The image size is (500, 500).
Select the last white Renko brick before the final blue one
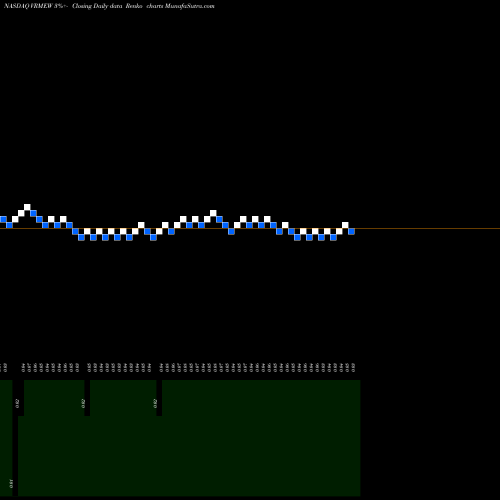pyautogui.click(x=345, y=225)
